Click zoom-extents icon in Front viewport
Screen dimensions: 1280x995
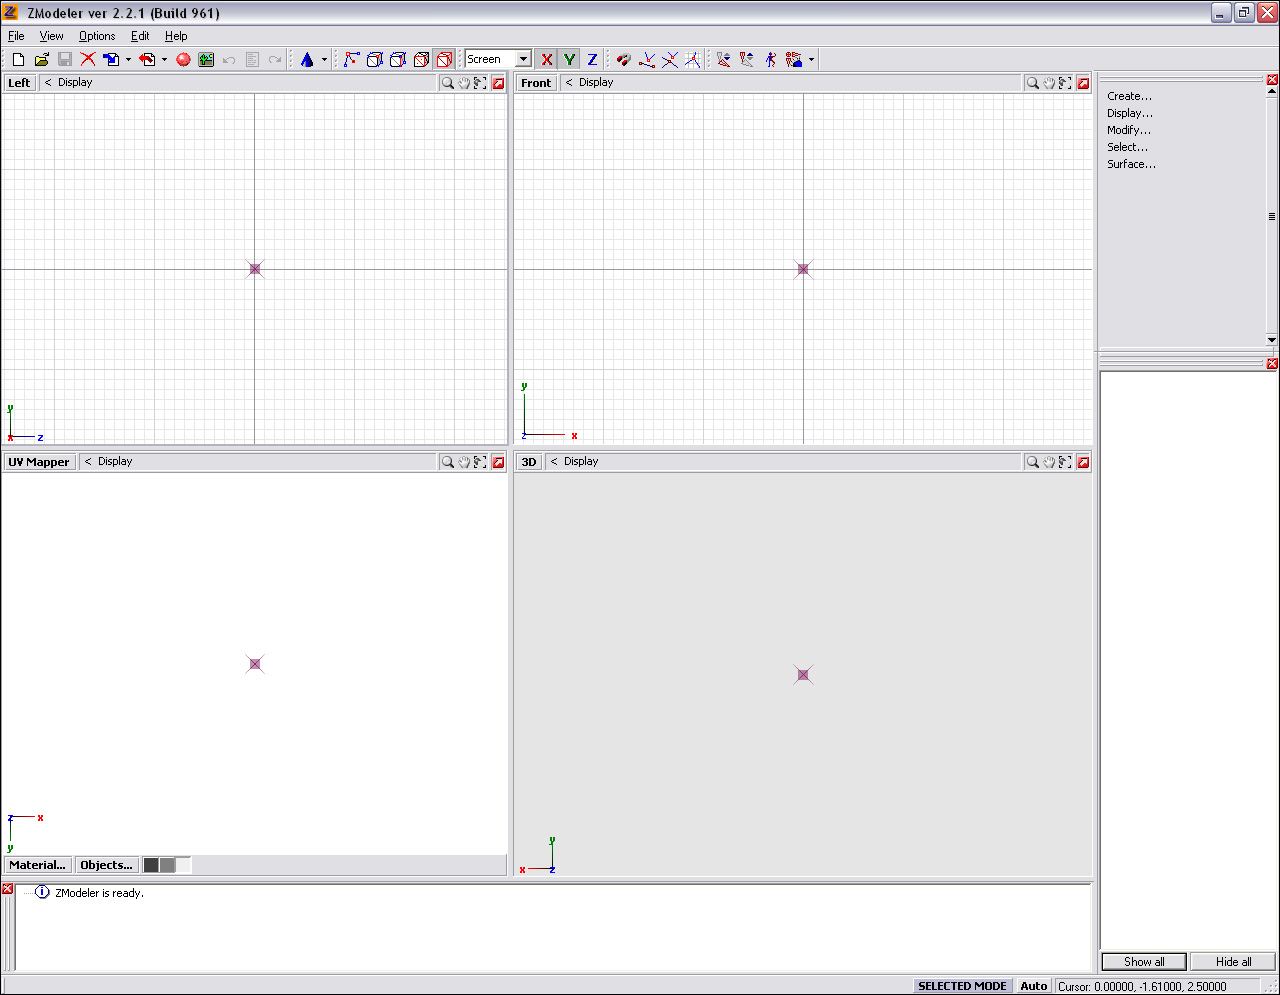coord(1065,83)
